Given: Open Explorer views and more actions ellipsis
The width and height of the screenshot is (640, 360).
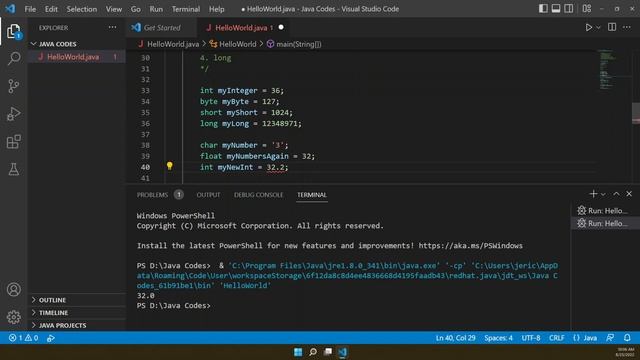Looking at the screenshot, I should 112,27.
